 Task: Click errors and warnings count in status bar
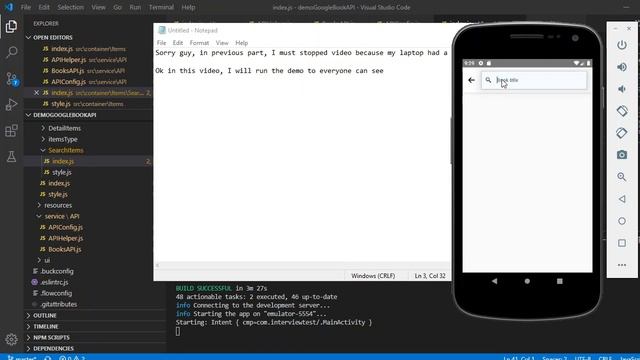[x=72, y=358]
